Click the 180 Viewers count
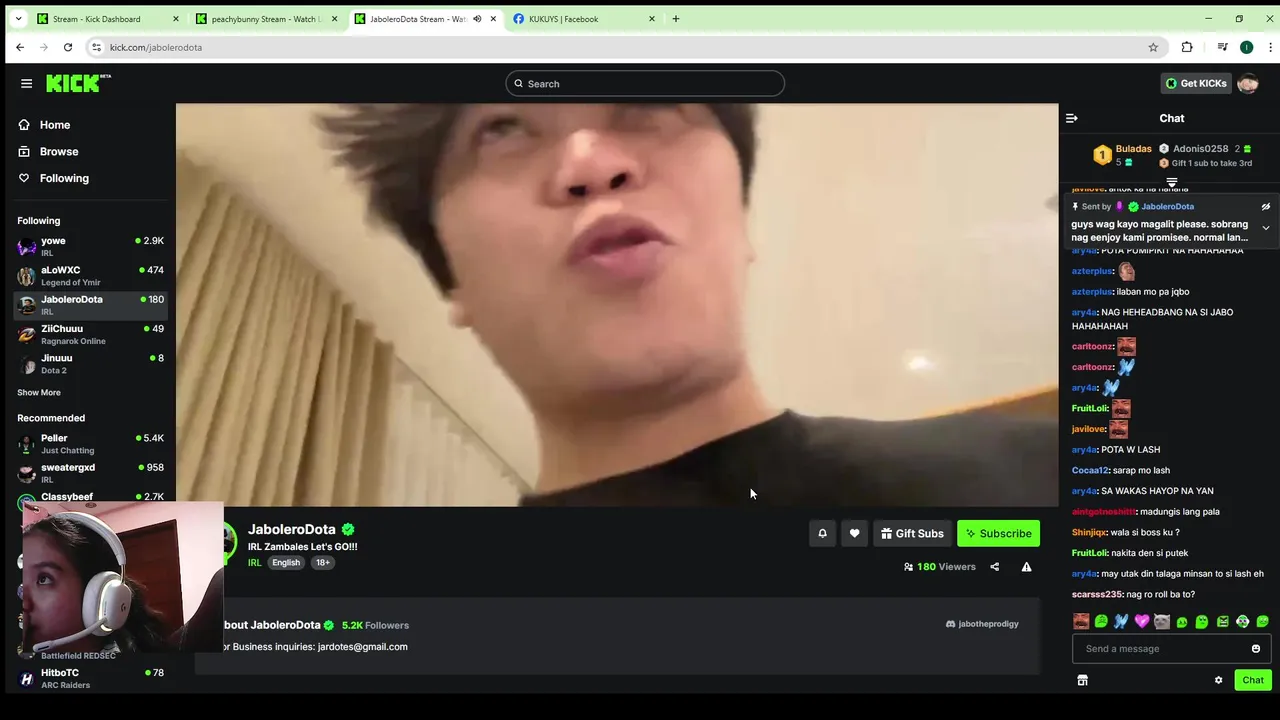 (x=939, y=567)
